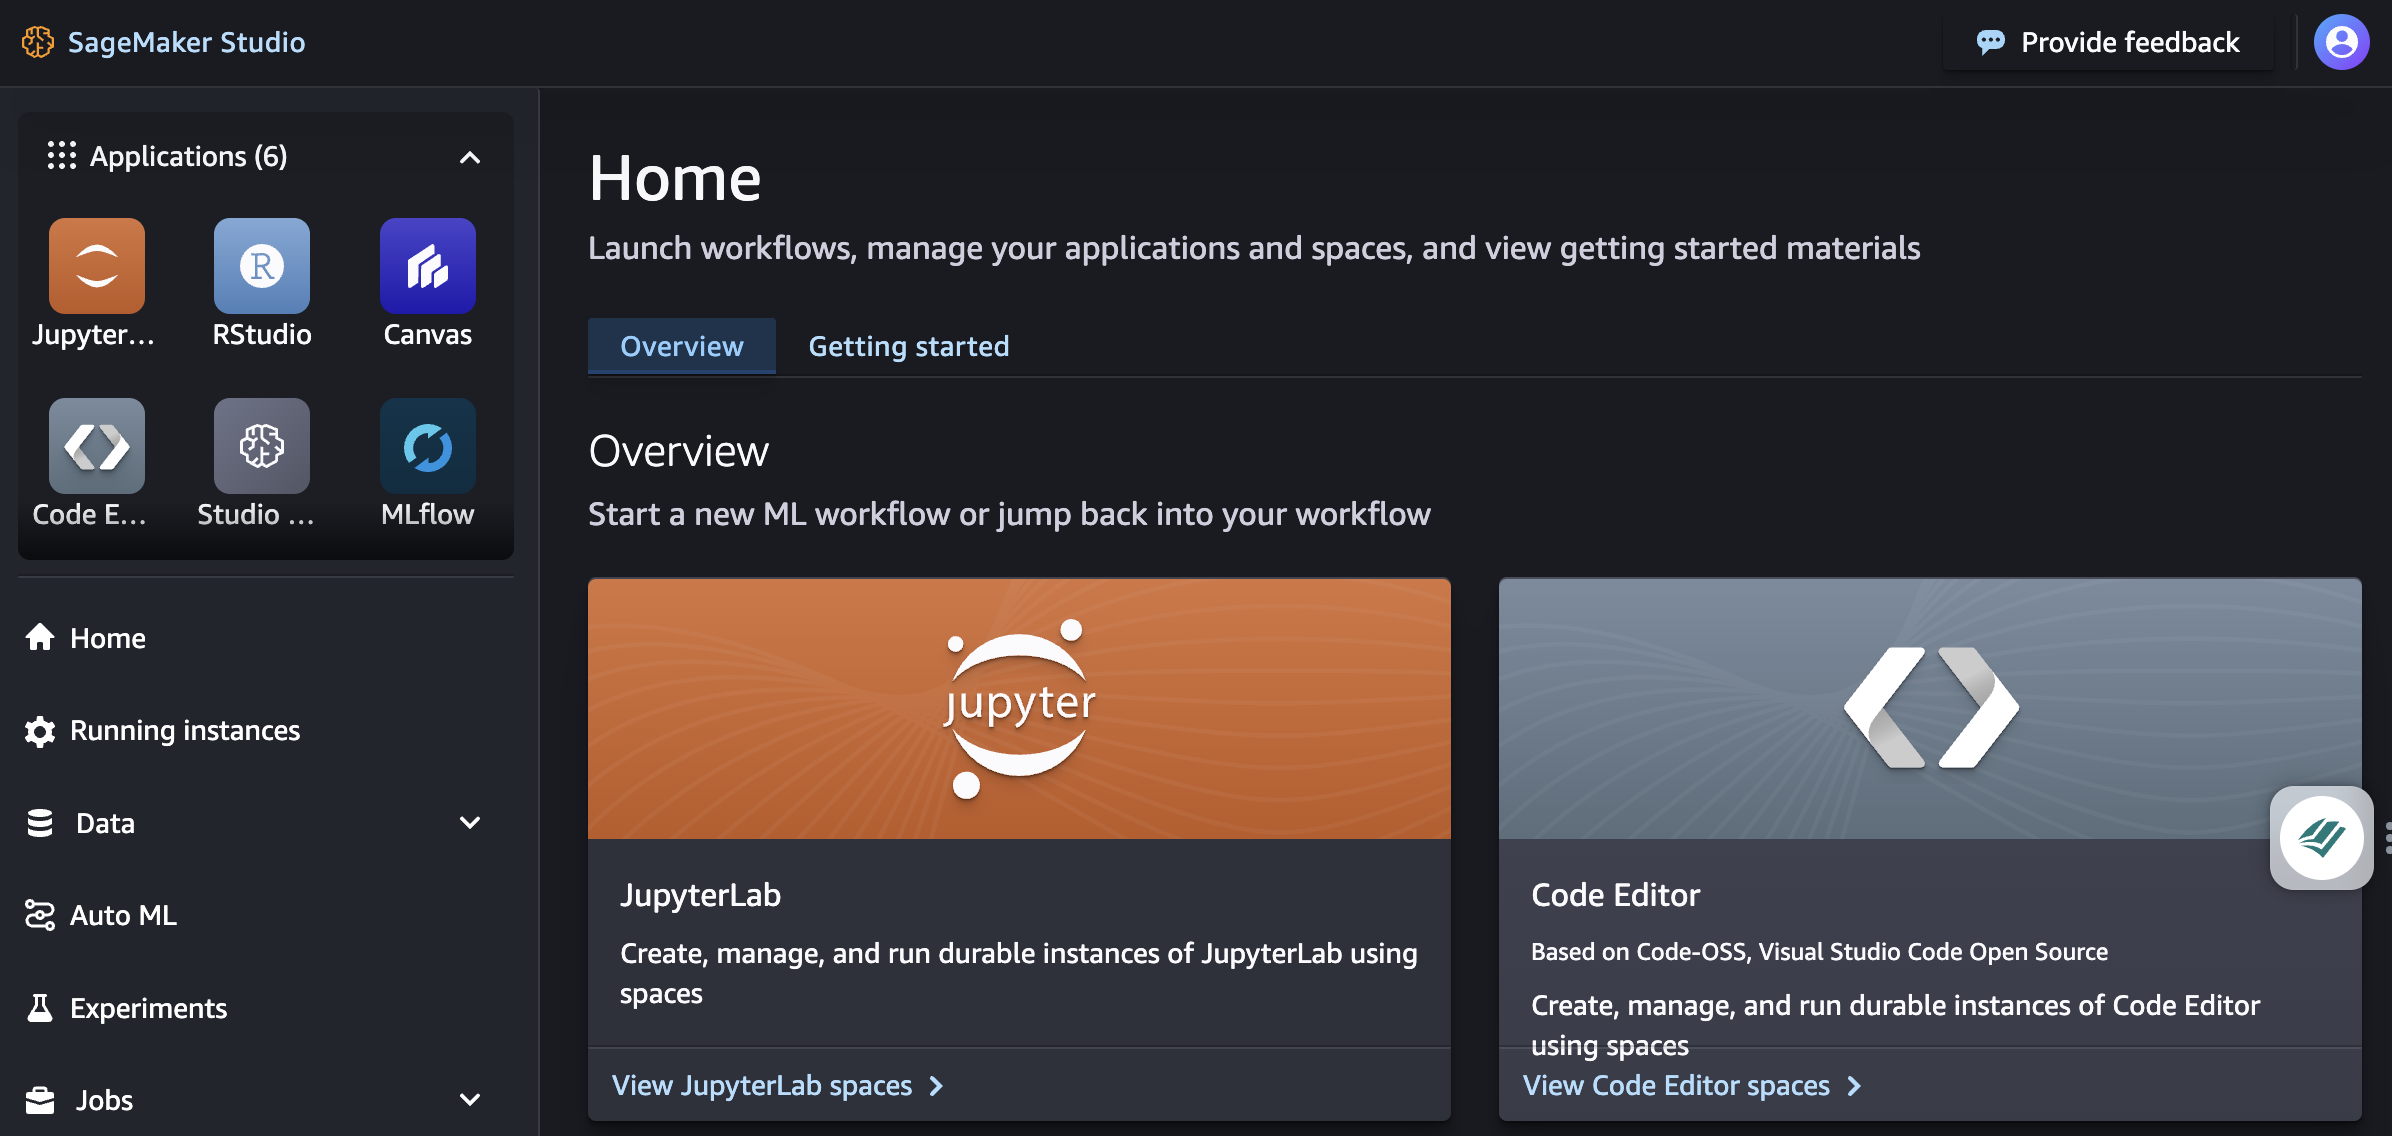Click the SageMaker Studio brain logo
2392x1136 pixels.
(x=38, y=42)
